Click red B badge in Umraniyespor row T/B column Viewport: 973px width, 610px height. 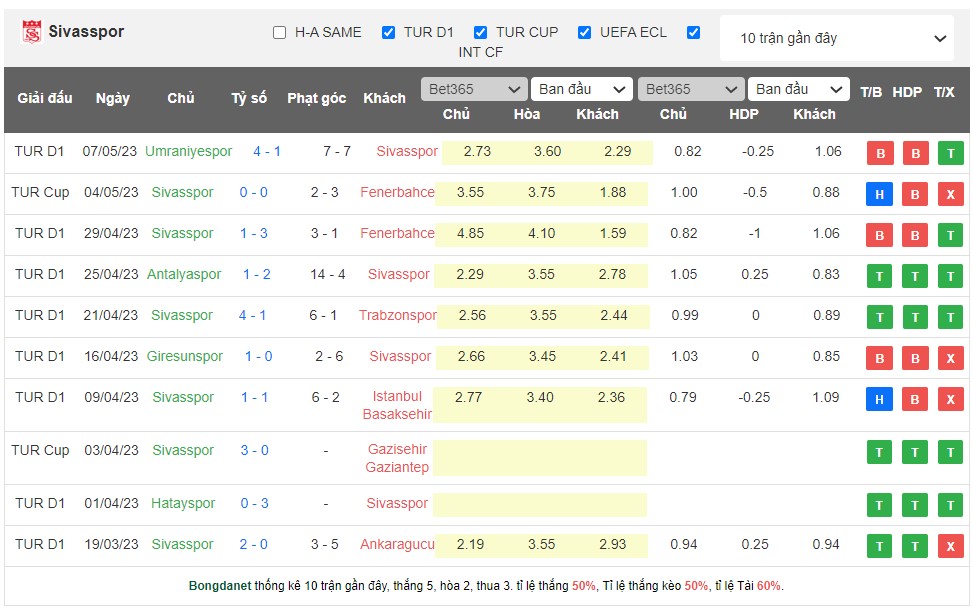(x=879, y=153)
